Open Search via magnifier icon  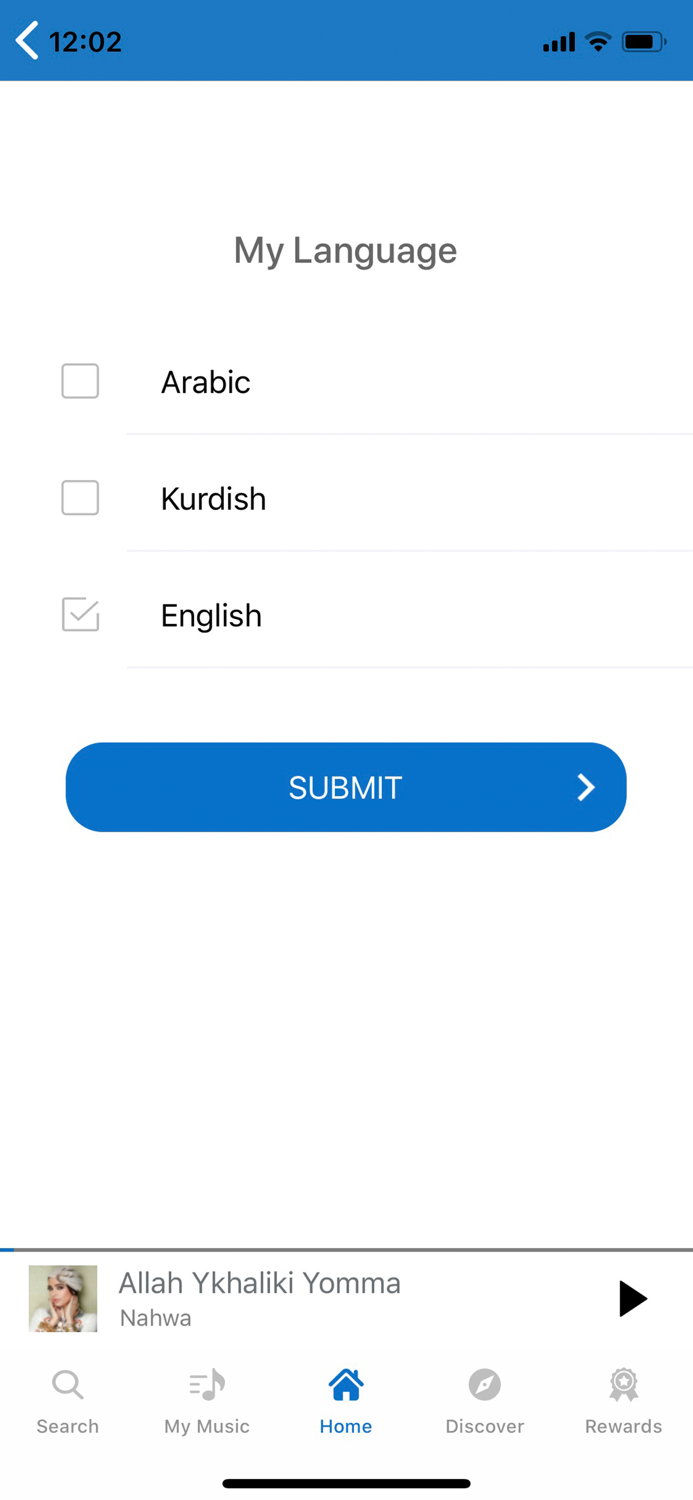point(67,1385)
